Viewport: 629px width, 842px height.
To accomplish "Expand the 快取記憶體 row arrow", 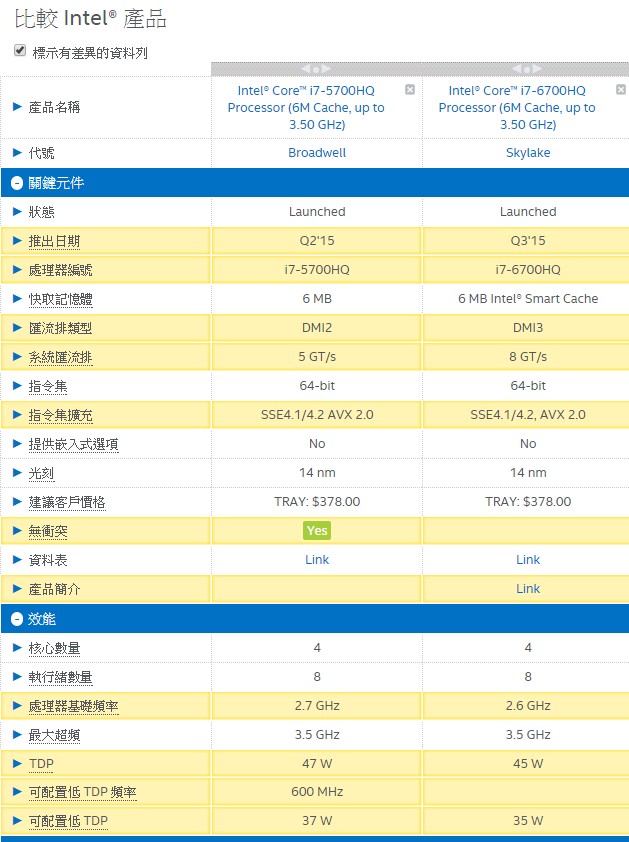I will 17,299.
